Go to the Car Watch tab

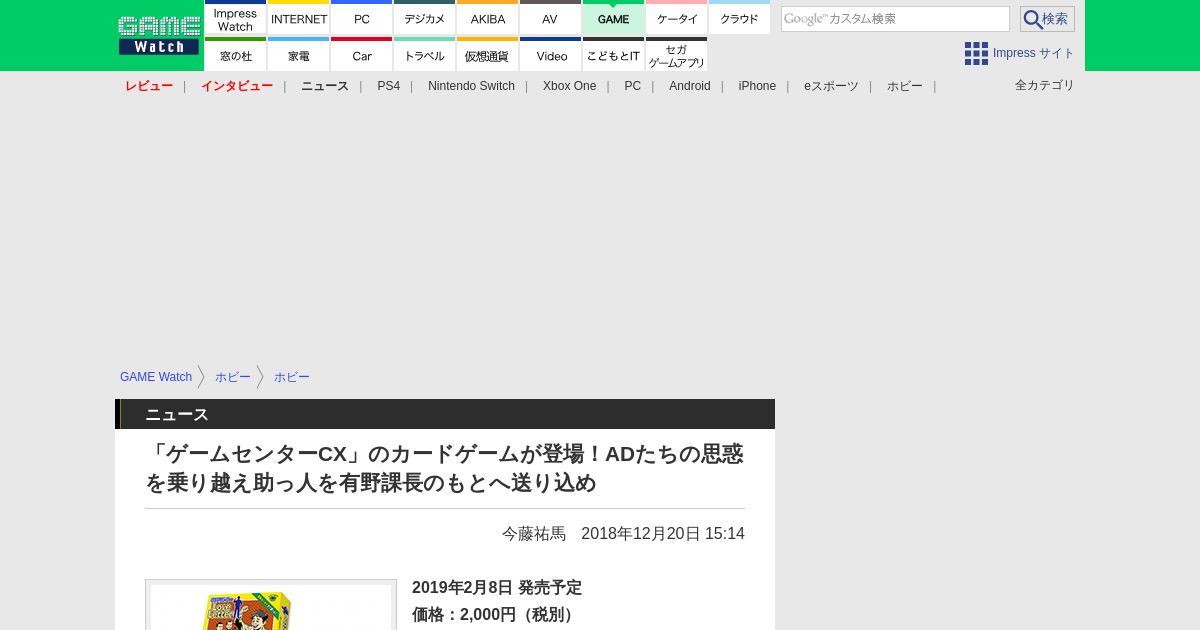pyautogui.click(x=361, y=54)
